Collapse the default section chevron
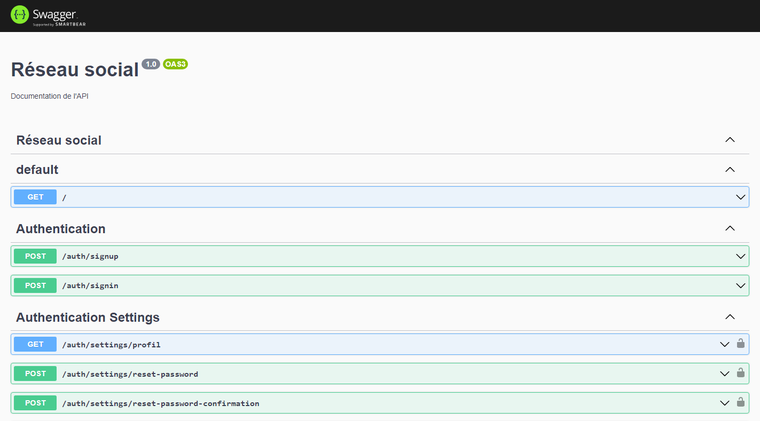 [x=730, y=170]
